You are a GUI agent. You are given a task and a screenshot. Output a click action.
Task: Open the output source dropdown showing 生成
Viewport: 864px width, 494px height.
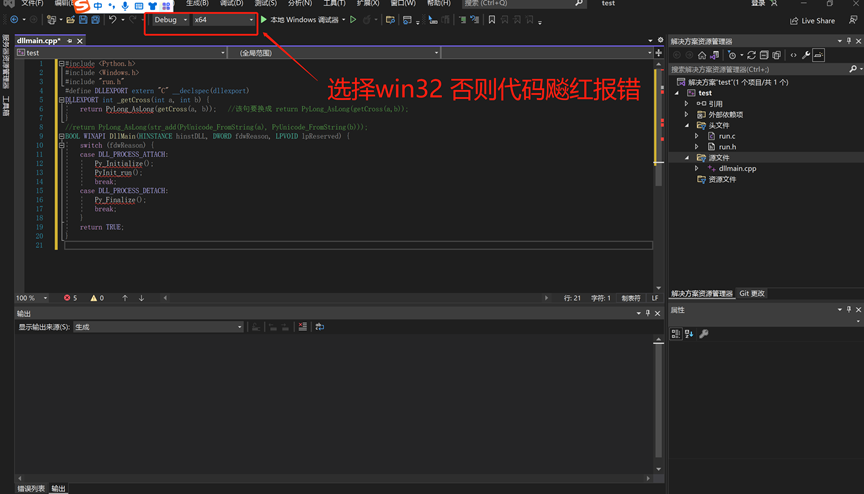158,327
